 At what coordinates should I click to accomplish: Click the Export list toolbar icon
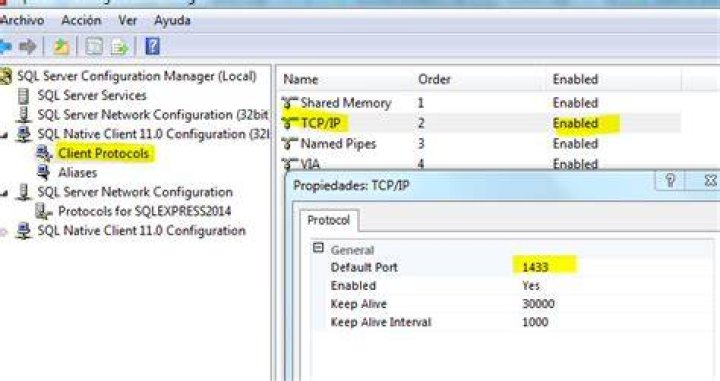[x=119, y=46]
